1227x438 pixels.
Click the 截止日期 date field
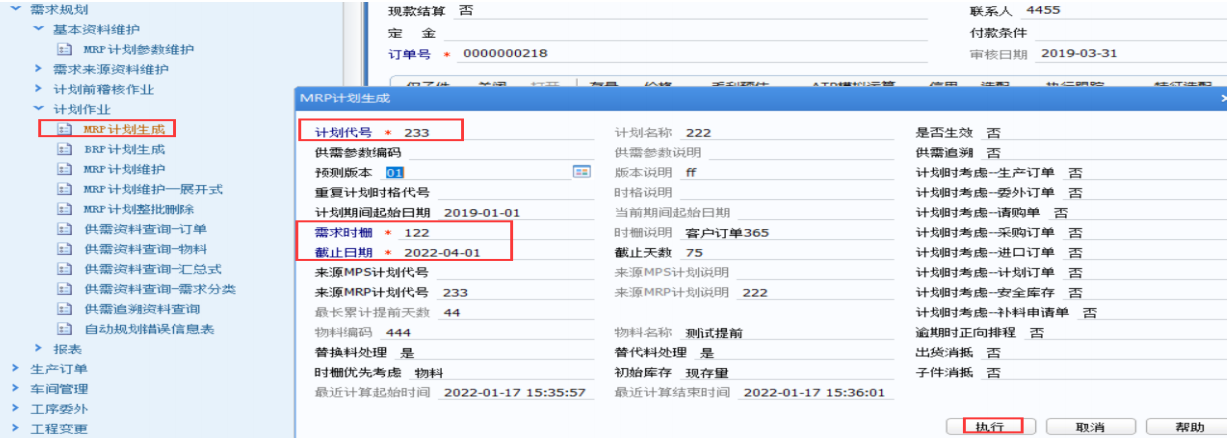[500, 252]
